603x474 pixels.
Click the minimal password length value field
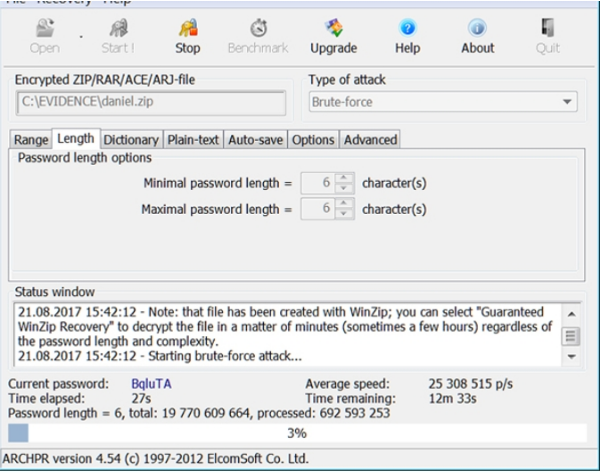tap(318, 183)
